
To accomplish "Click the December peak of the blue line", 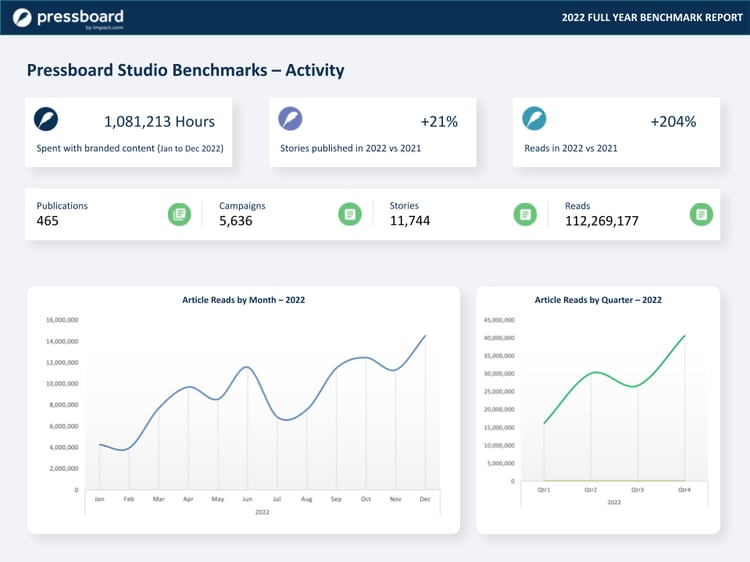I will [425, 336].
